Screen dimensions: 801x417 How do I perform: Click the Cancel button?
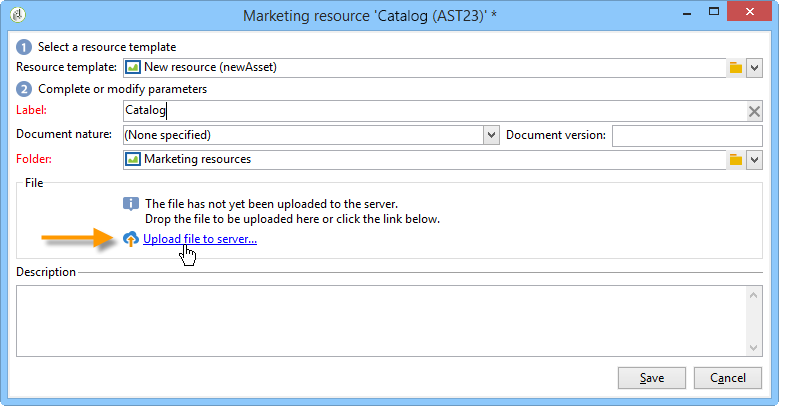click(728, 378)
